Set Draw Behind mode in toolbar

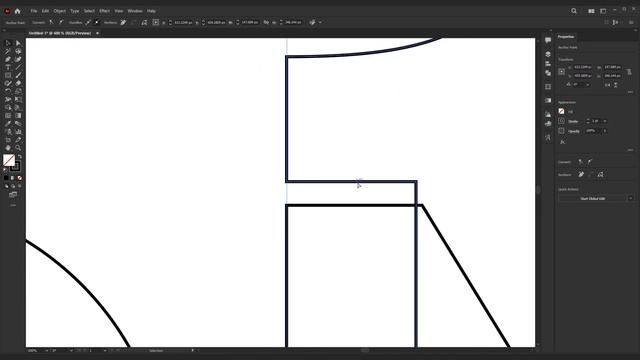pyautogui.click(x=13, y=186)
